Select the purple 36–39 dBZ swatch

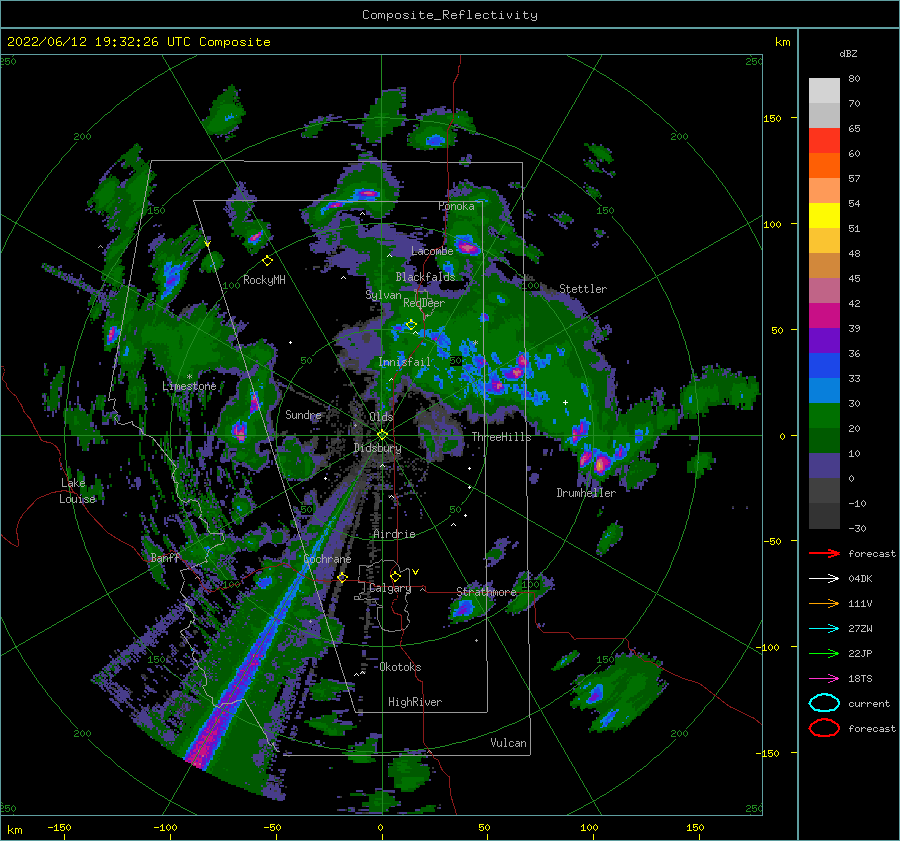(824, 341)
